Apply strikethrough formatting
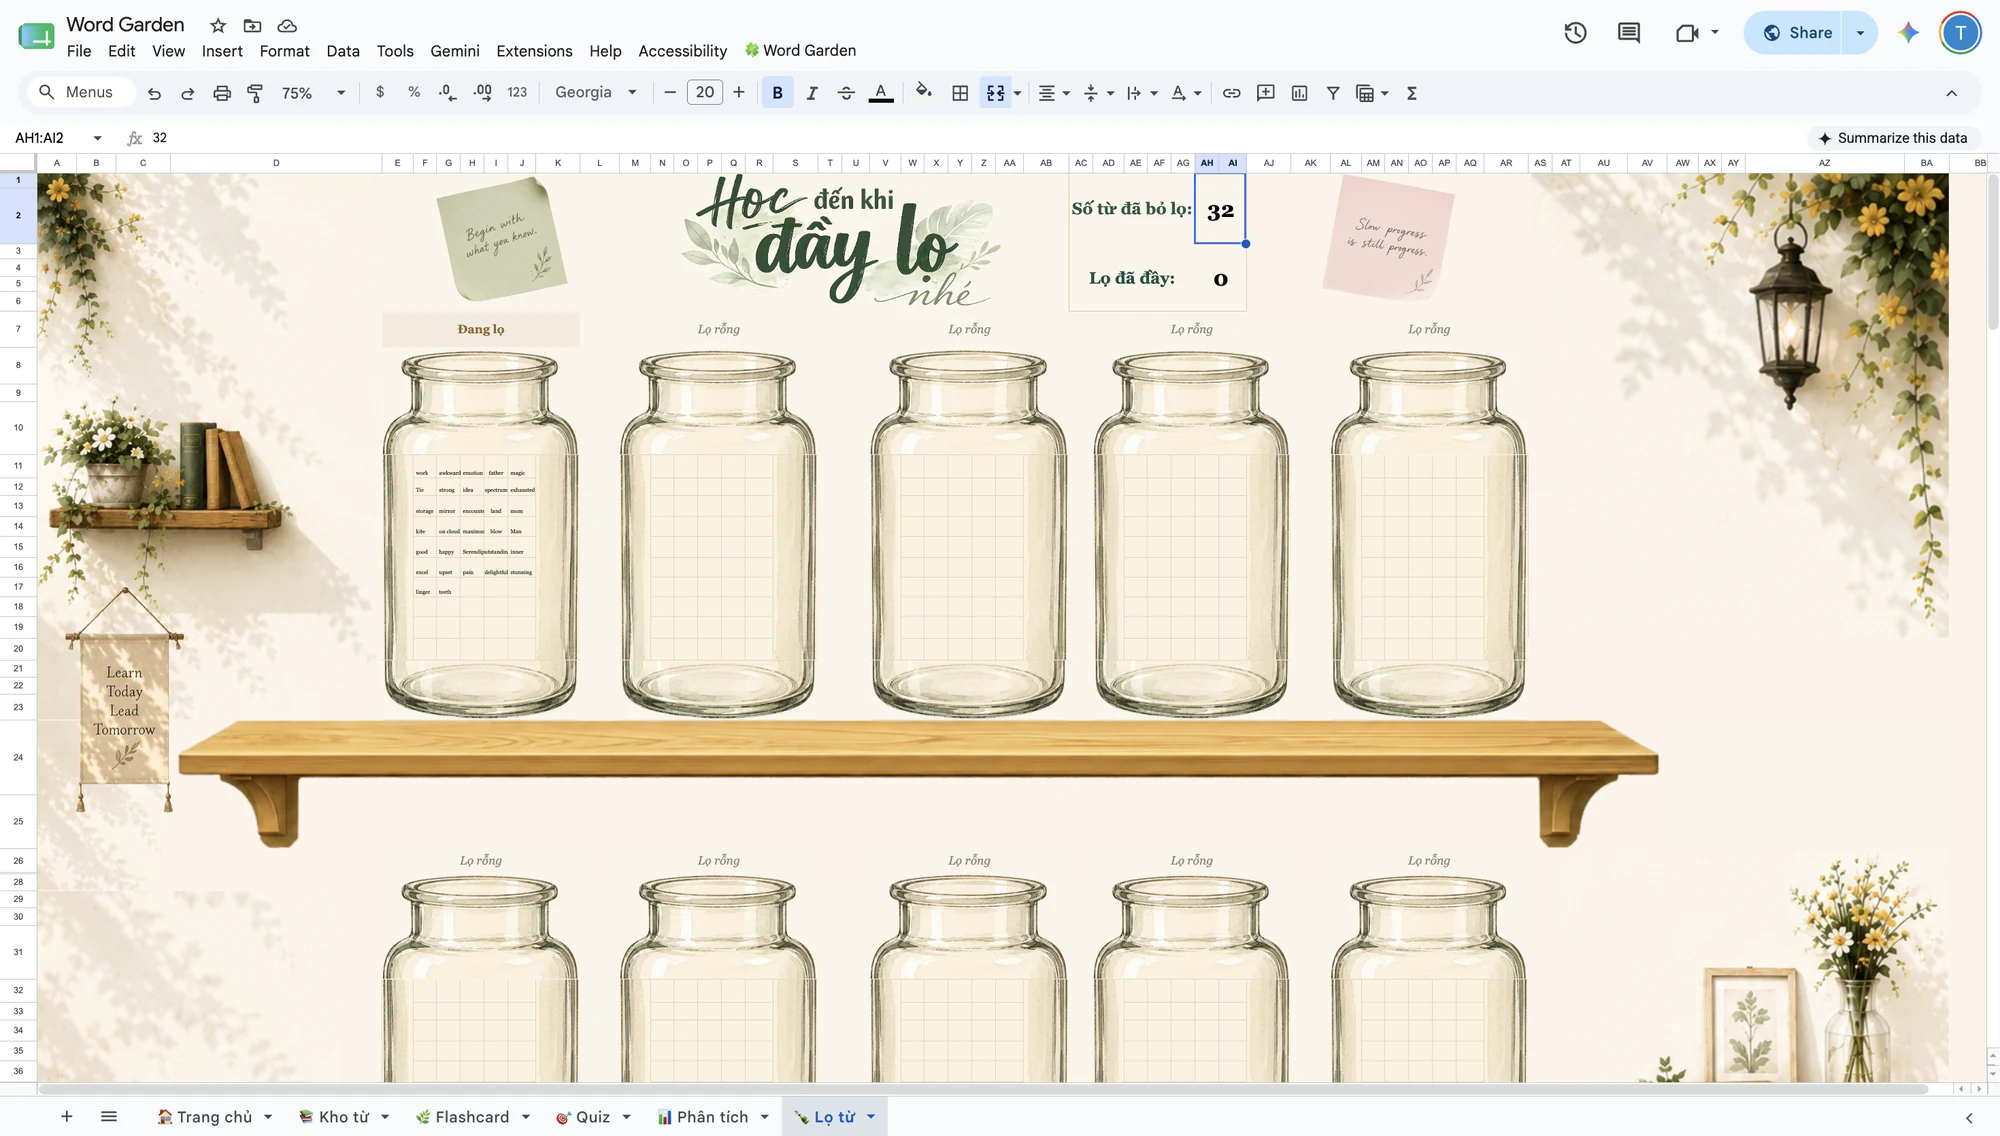Image resolution: width=2000 pixels, height=1136 pixels. click(x=846, y=93)
